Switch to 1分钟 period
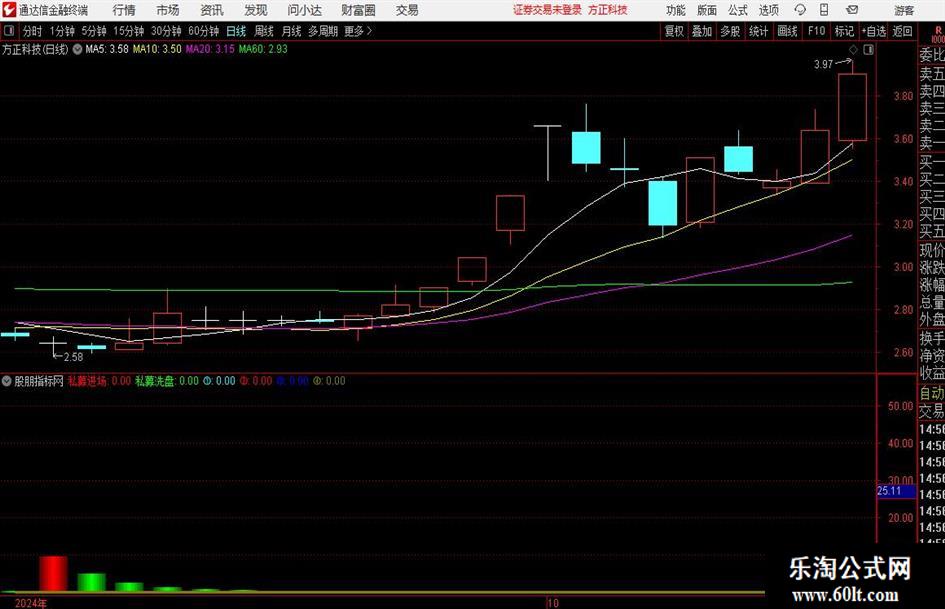The width and height of the screenshot is (945, 609). [62, 31]
